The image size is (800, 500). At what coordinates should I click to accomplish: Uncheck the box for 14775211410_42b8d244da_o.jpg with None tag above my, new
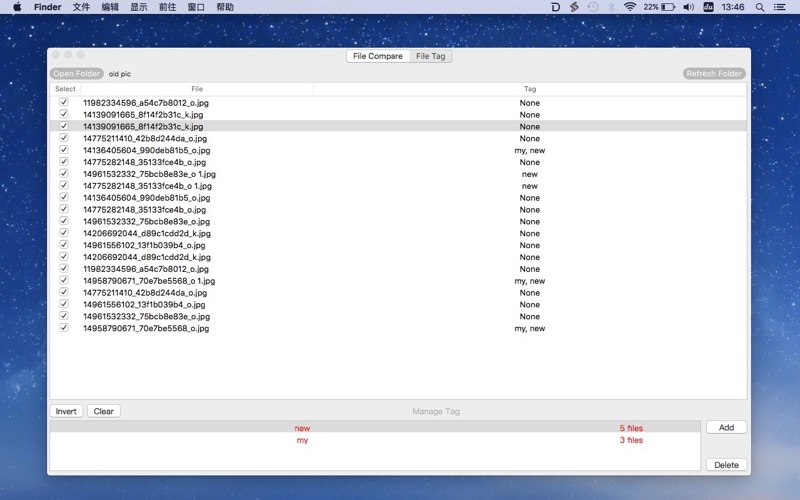tap(64, 138)
